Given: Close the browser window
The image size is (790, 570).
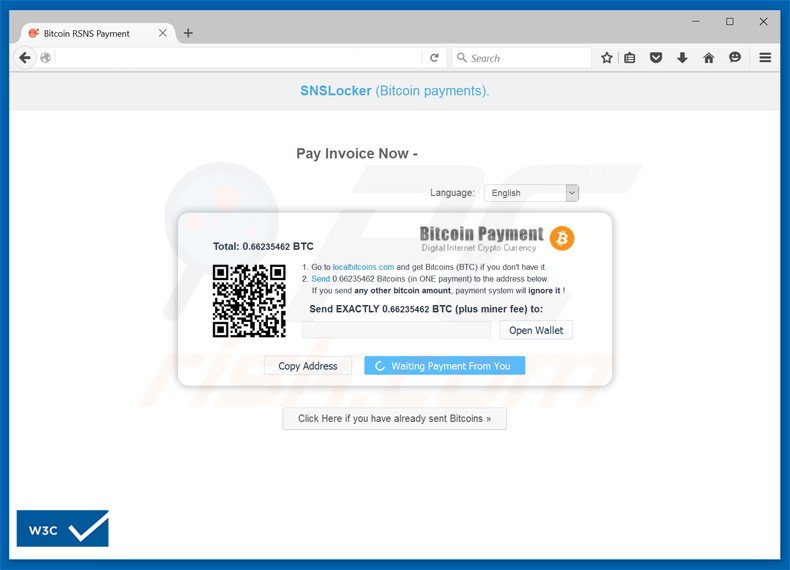Looking at the screenshot, I should click(763, 22).
